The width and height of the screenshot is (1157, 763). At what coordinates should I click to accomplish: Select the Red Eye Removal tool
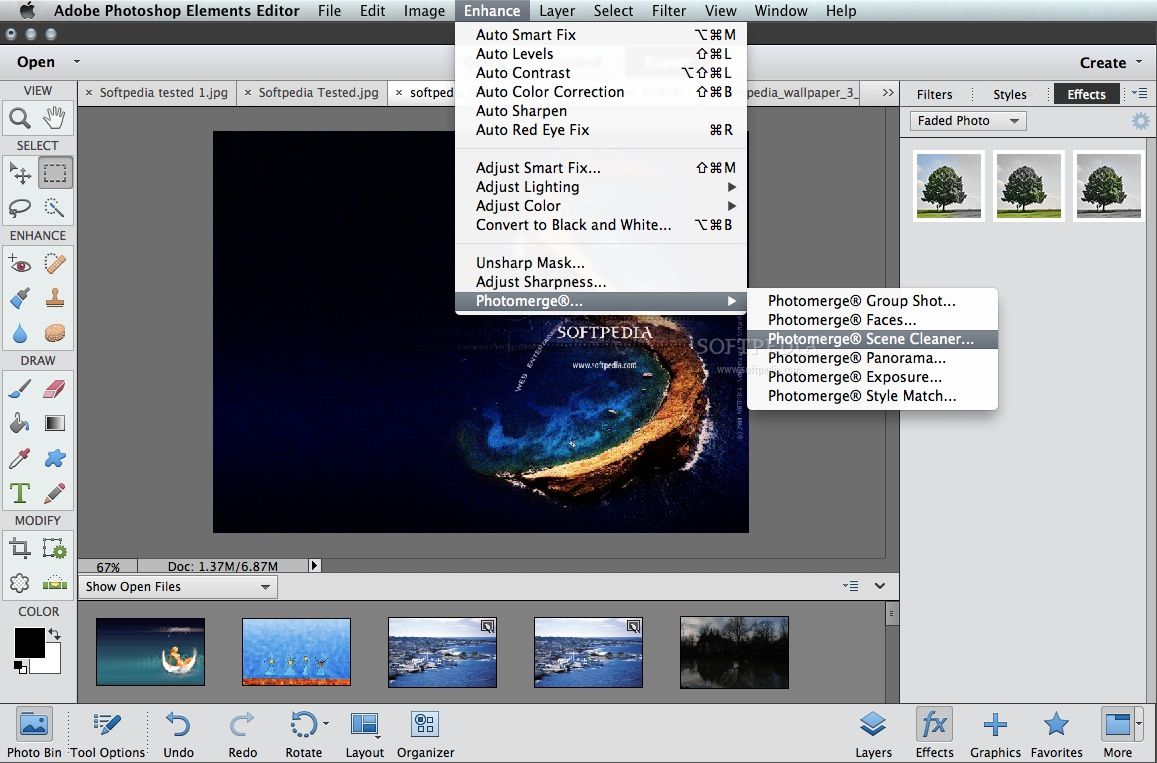pos(20,263)
